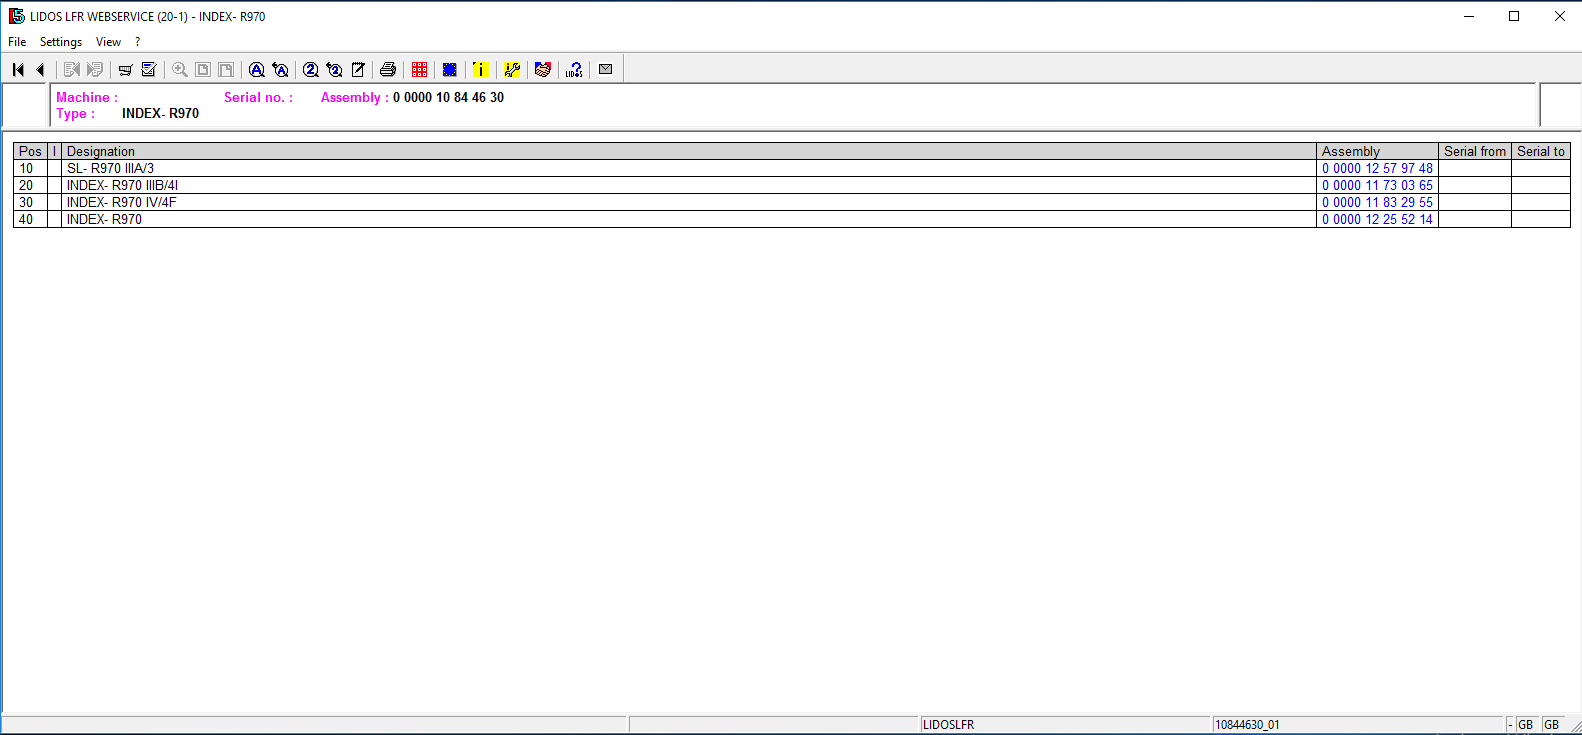Screen dimensions: 1582x735
Task: Click the envelope mail icon
Action: pyautogui.click(x=605, y=70)
